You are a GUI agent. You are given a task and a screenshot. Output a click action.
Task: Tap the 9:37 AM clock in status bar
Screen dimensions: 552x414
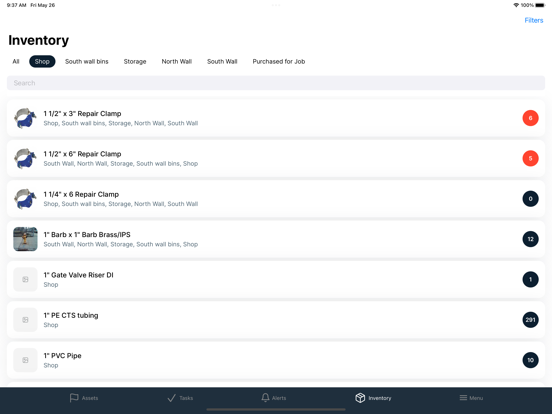(17, 5)
